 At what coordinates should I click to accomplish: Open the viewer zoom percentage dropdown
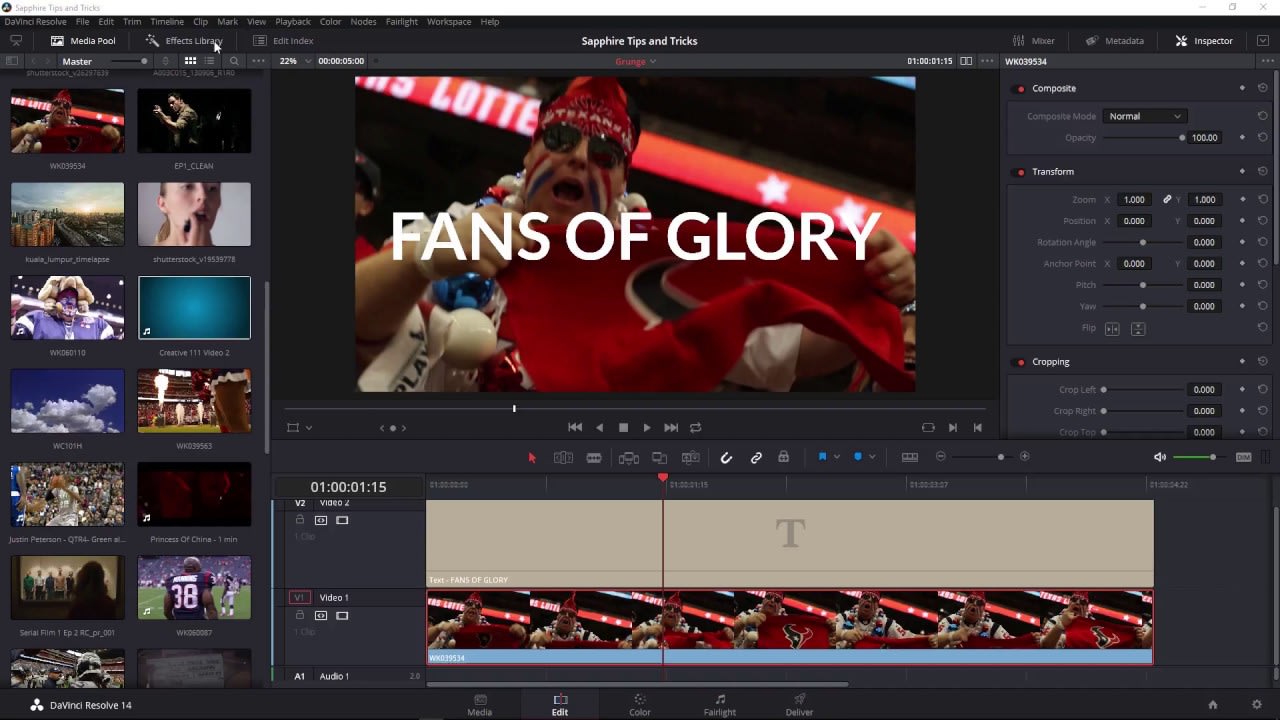coord(295,61)
